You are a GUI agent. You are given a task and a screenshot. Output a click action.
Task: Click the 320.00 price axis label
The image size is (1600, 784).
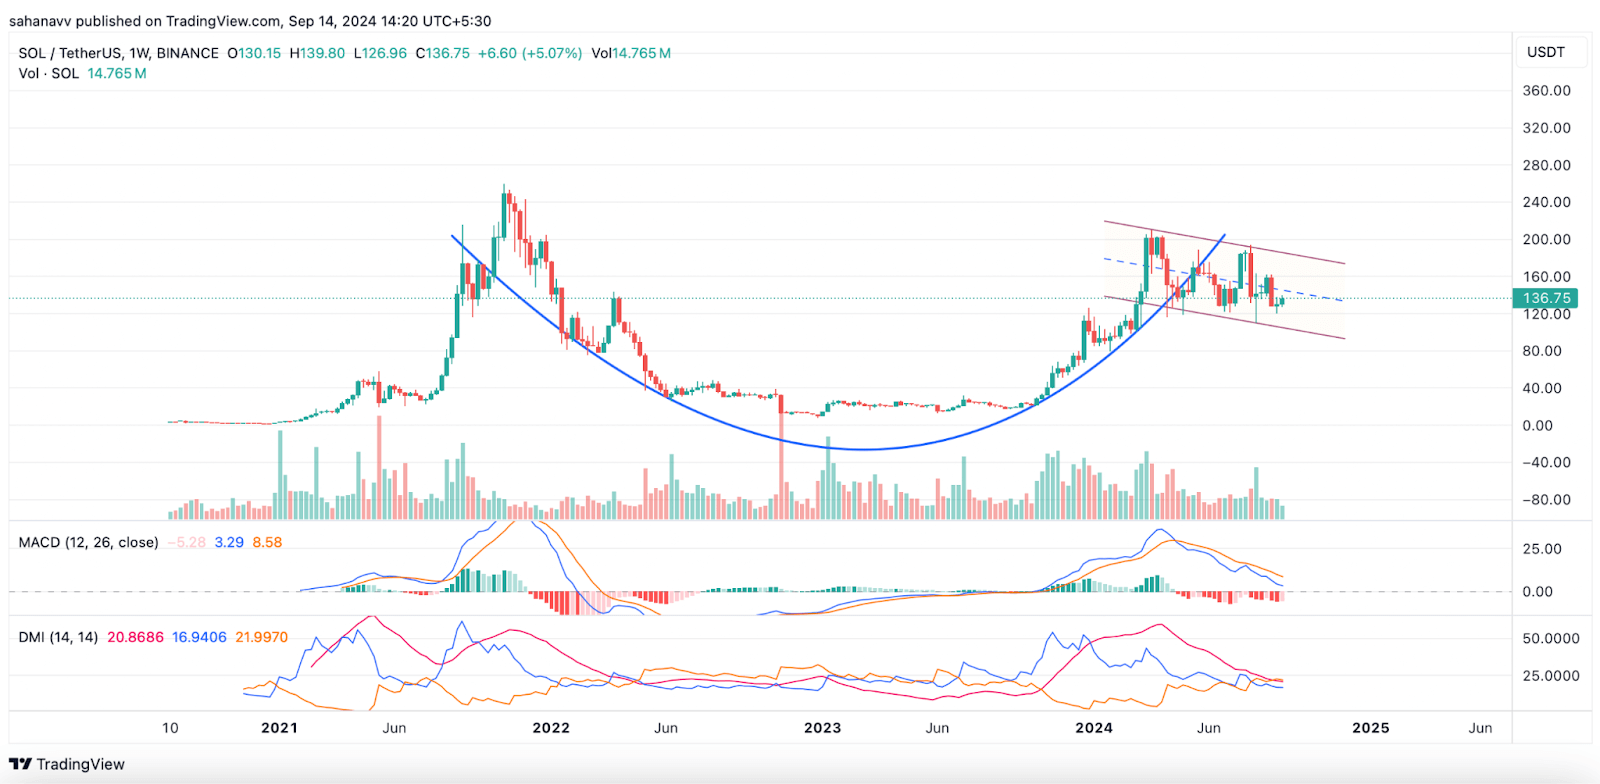[1546, 128]
